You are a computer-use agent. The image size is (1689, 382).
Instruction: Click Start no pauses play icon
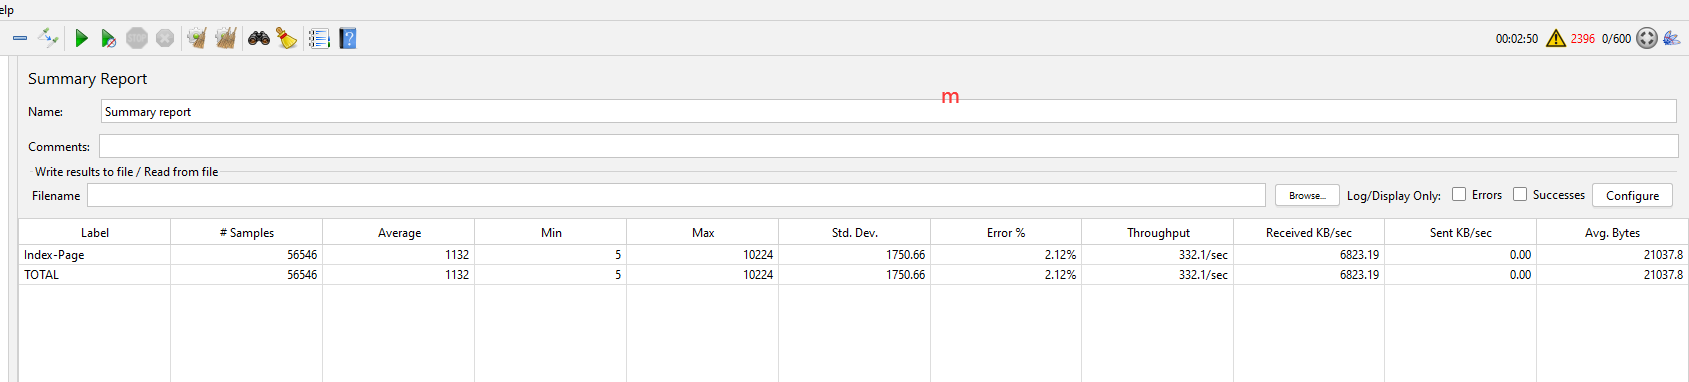tap(108, 39)
